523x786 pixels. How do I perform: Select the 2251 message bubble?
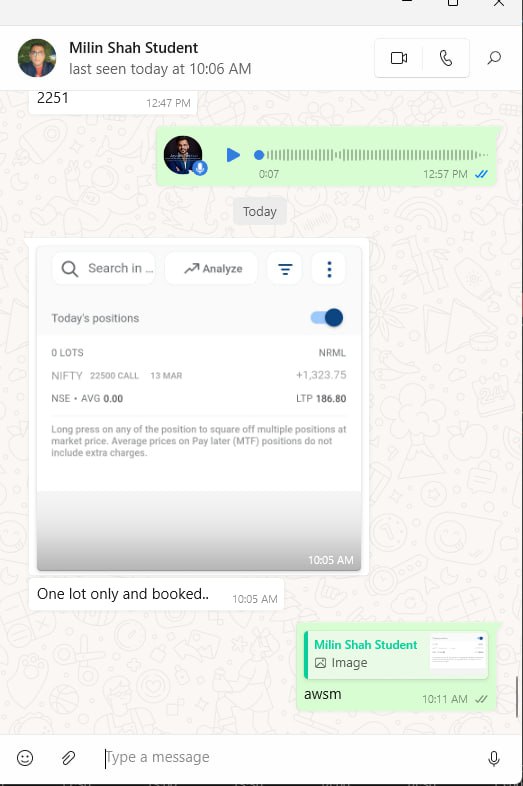click(113, 100)
